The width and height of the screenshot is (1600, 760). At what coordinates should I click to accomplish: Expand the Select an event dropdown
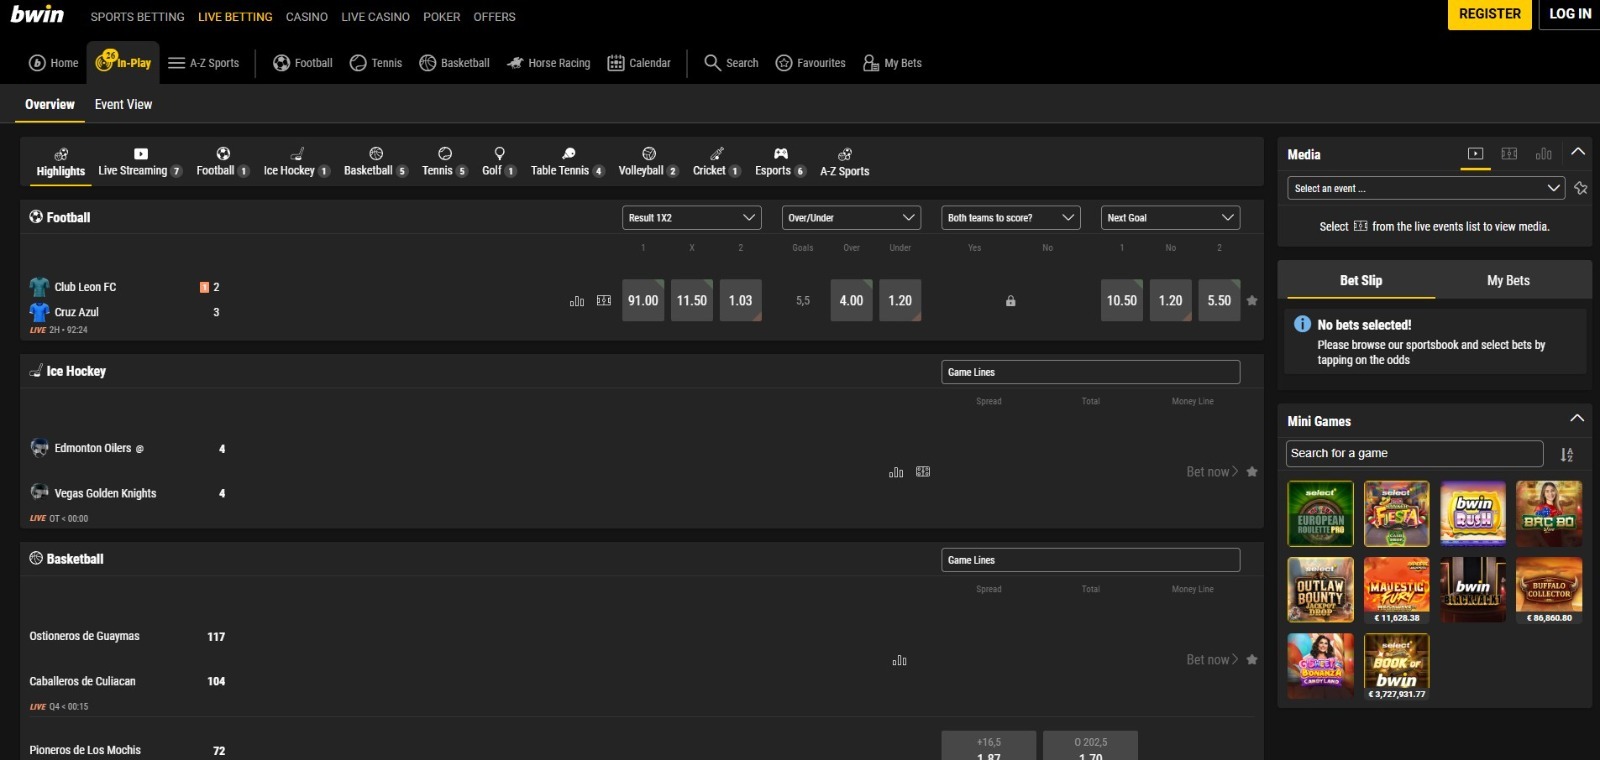click(x=1425, y=188)
